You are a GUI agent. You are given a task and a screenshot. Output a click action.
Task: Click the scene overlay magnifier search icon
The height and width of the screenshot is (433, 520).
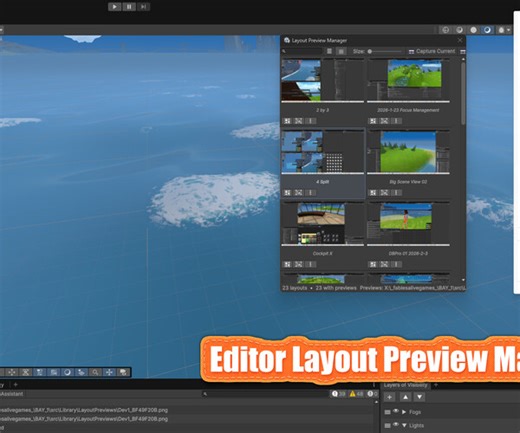point(95,372)
